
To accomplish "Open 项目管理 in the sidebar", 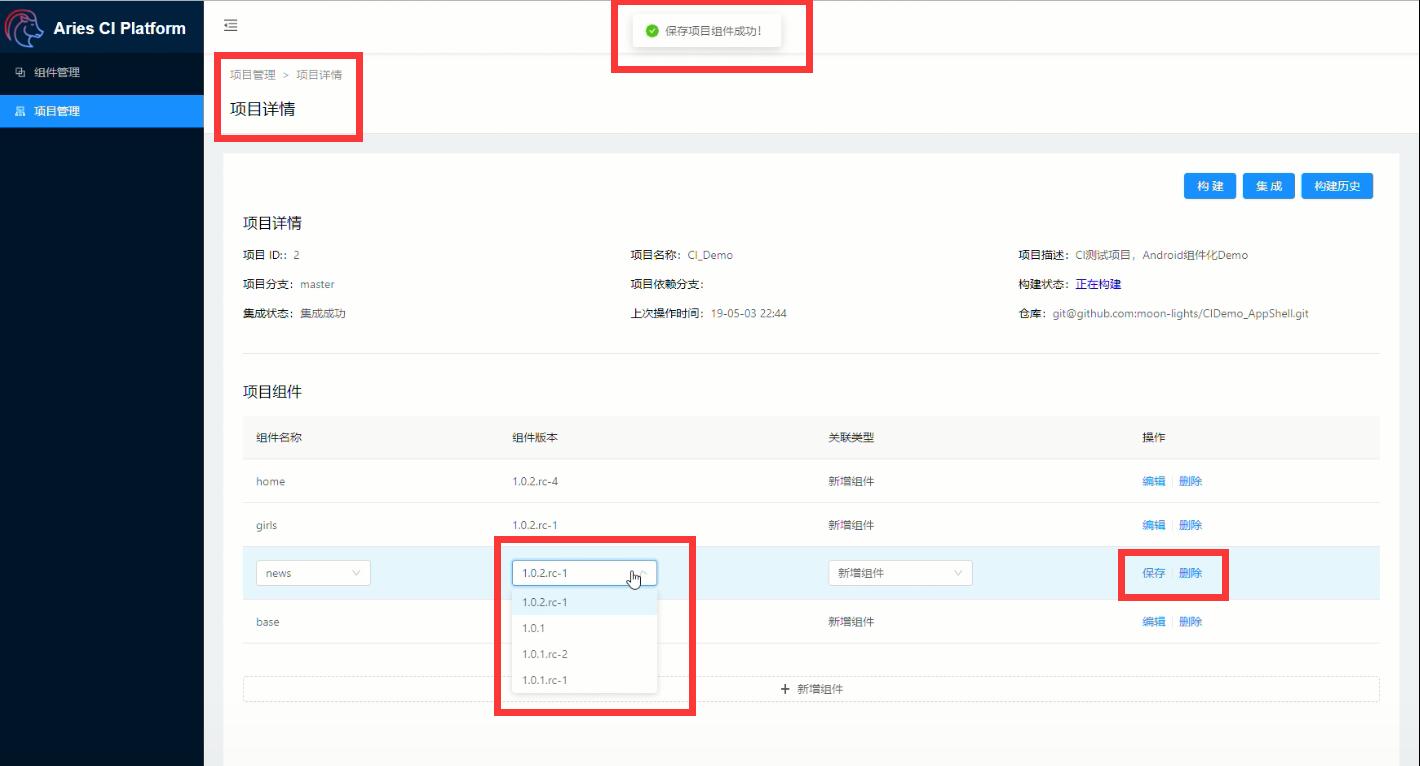I will [102, 111].
